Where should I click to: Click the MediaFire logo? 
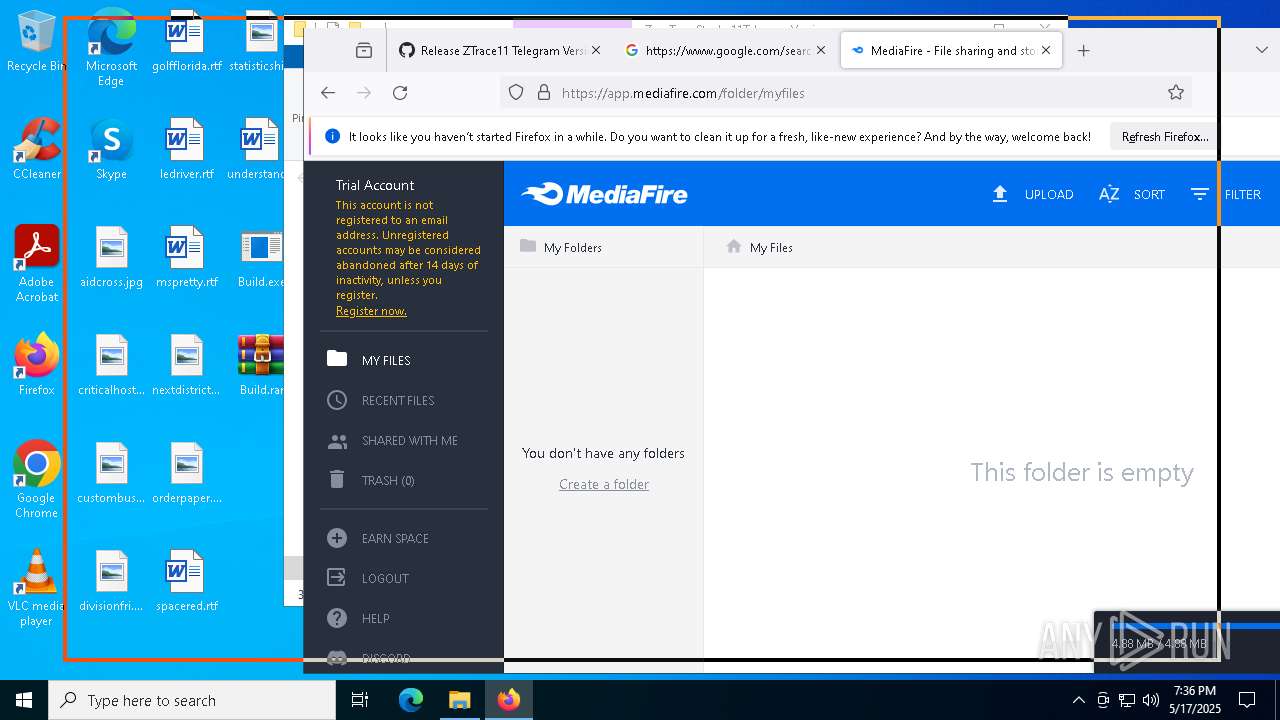[x=604, y=194]
